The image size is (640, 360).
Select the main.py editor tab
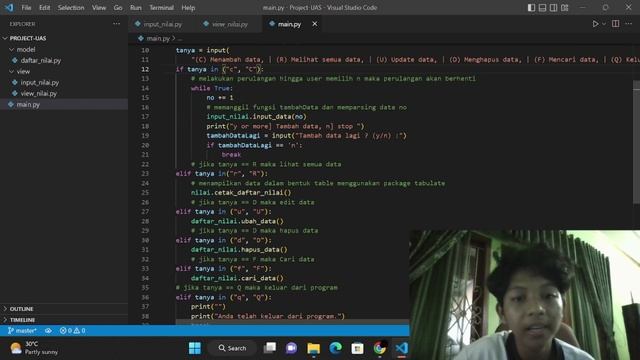click(289, 24)
